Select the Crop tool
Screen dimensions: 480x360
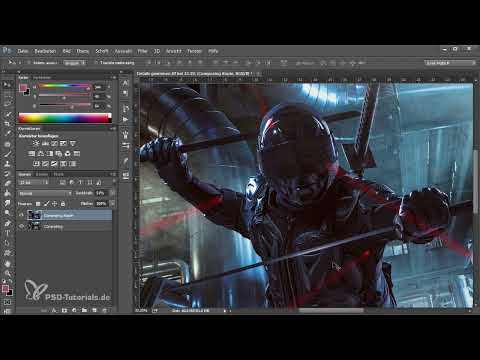[x=7, y=124]
